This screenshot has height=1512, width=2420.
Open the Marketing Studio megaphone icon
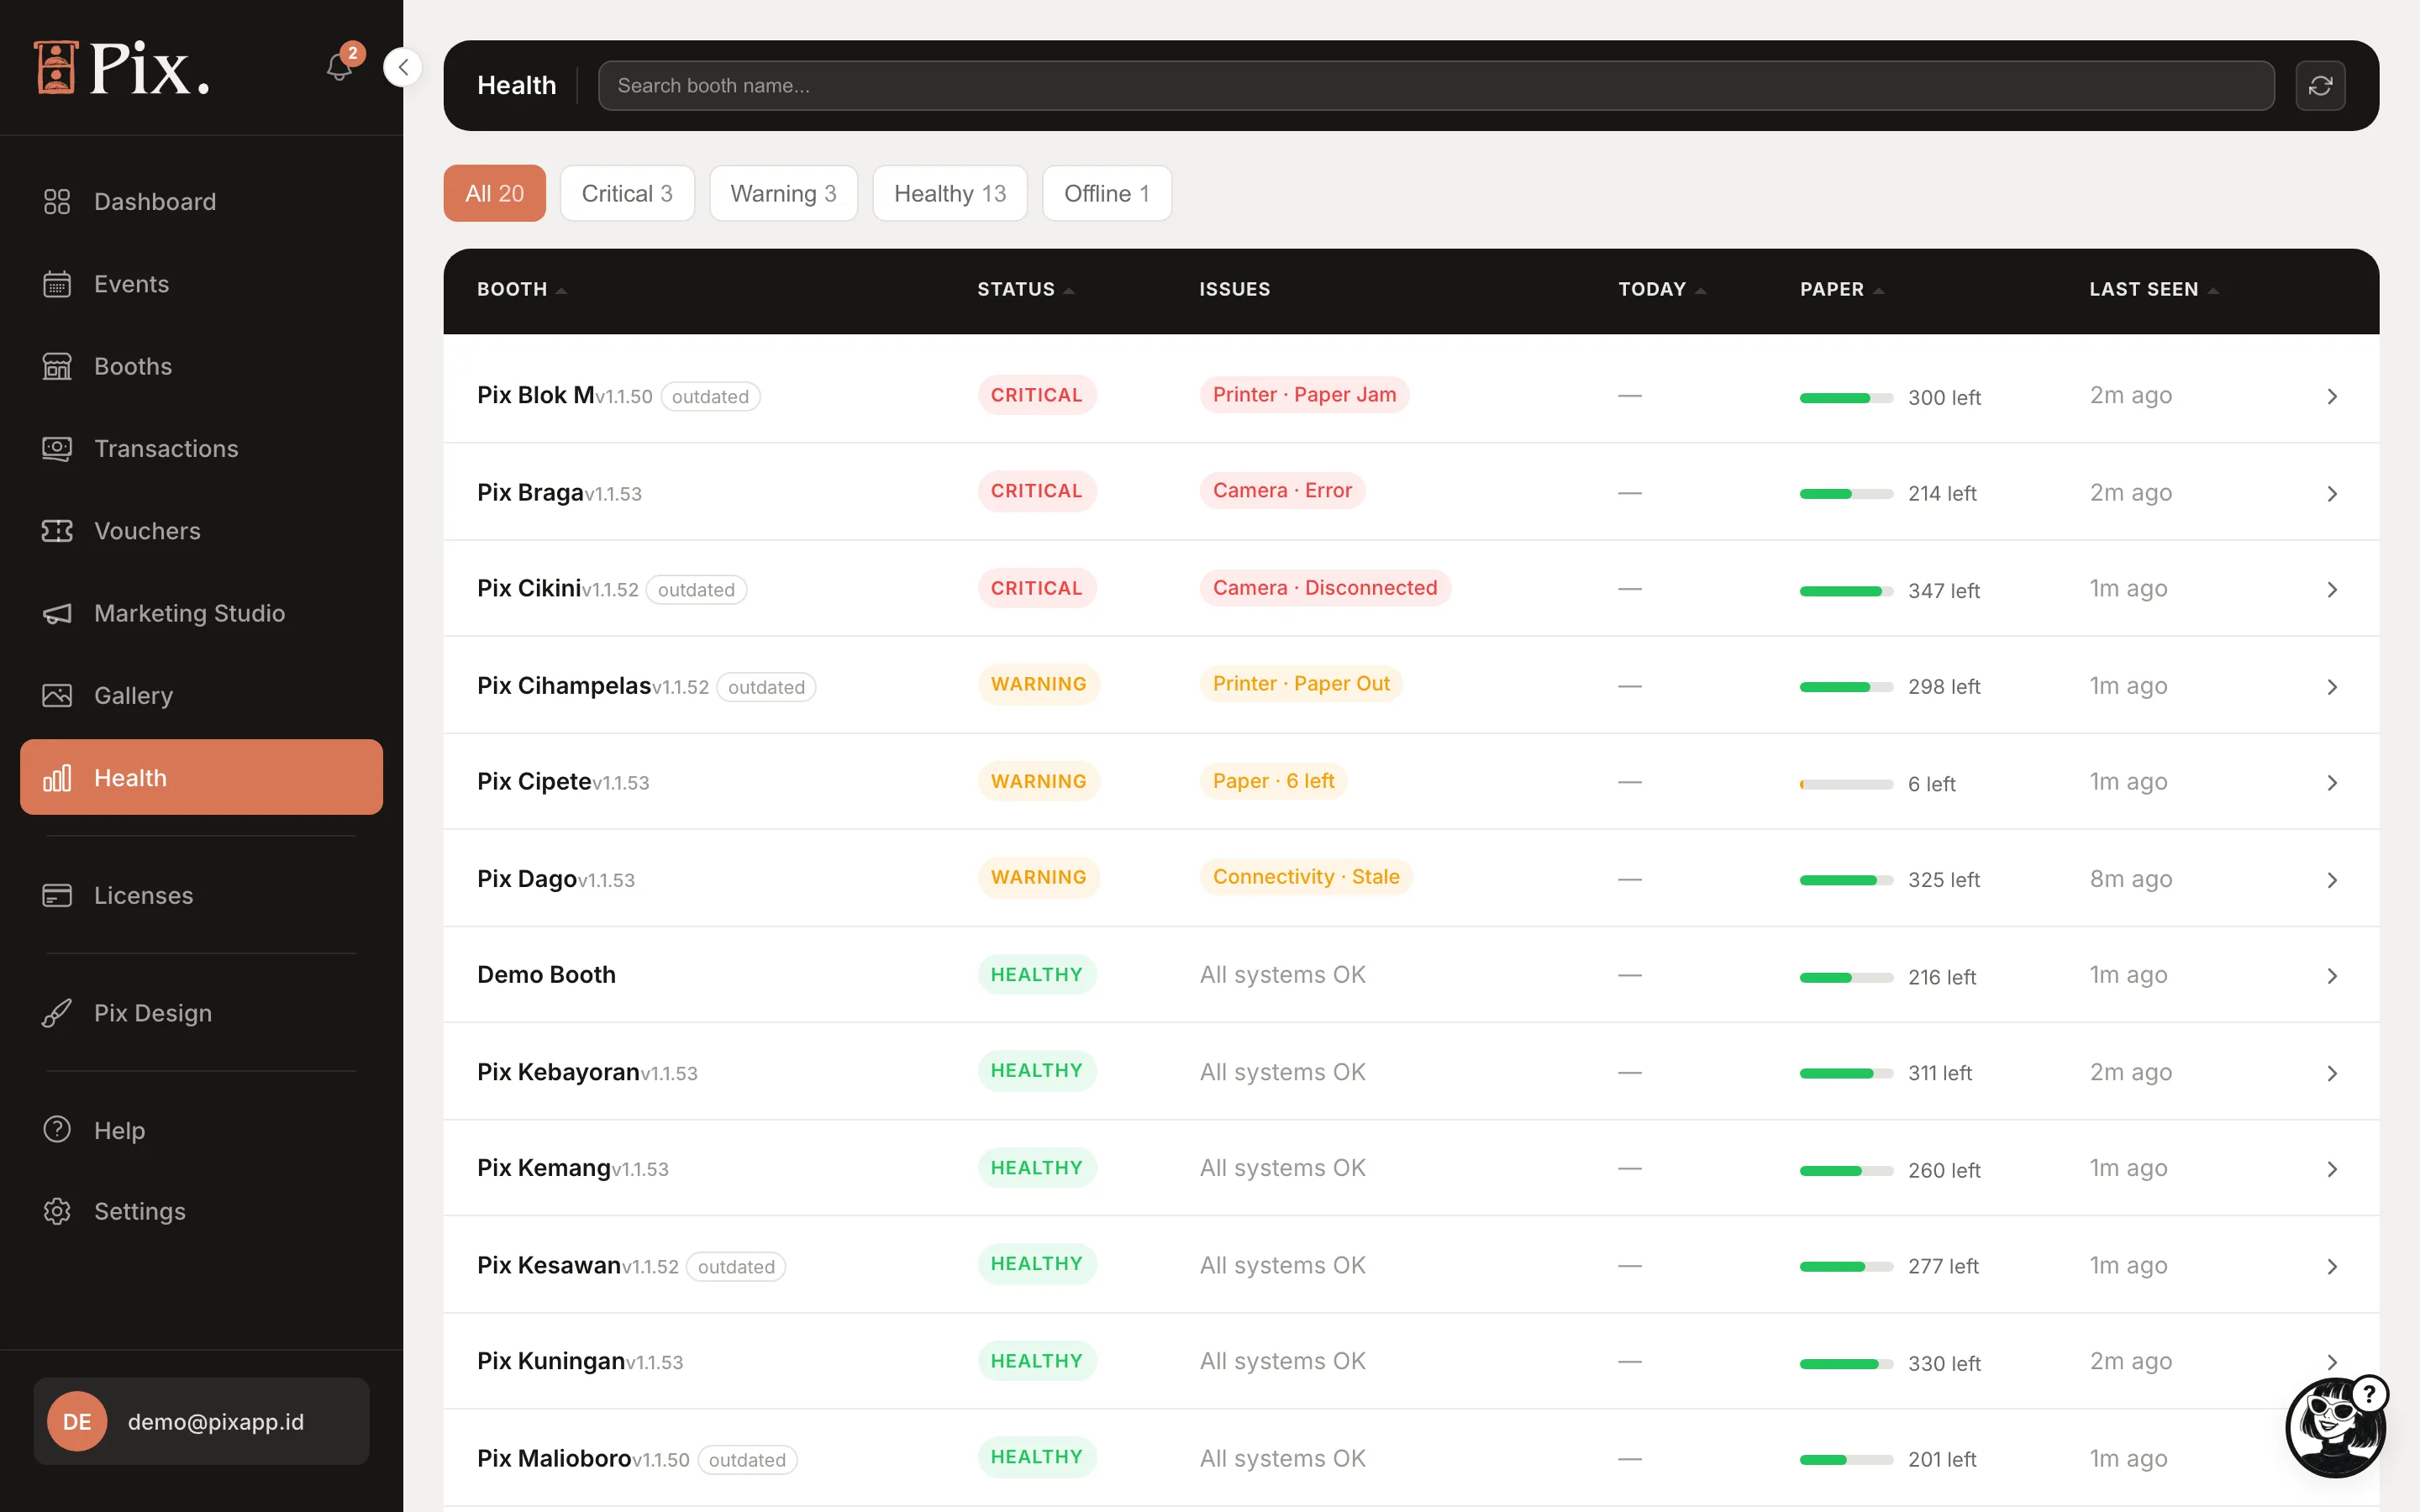click(x=57, y=613)
